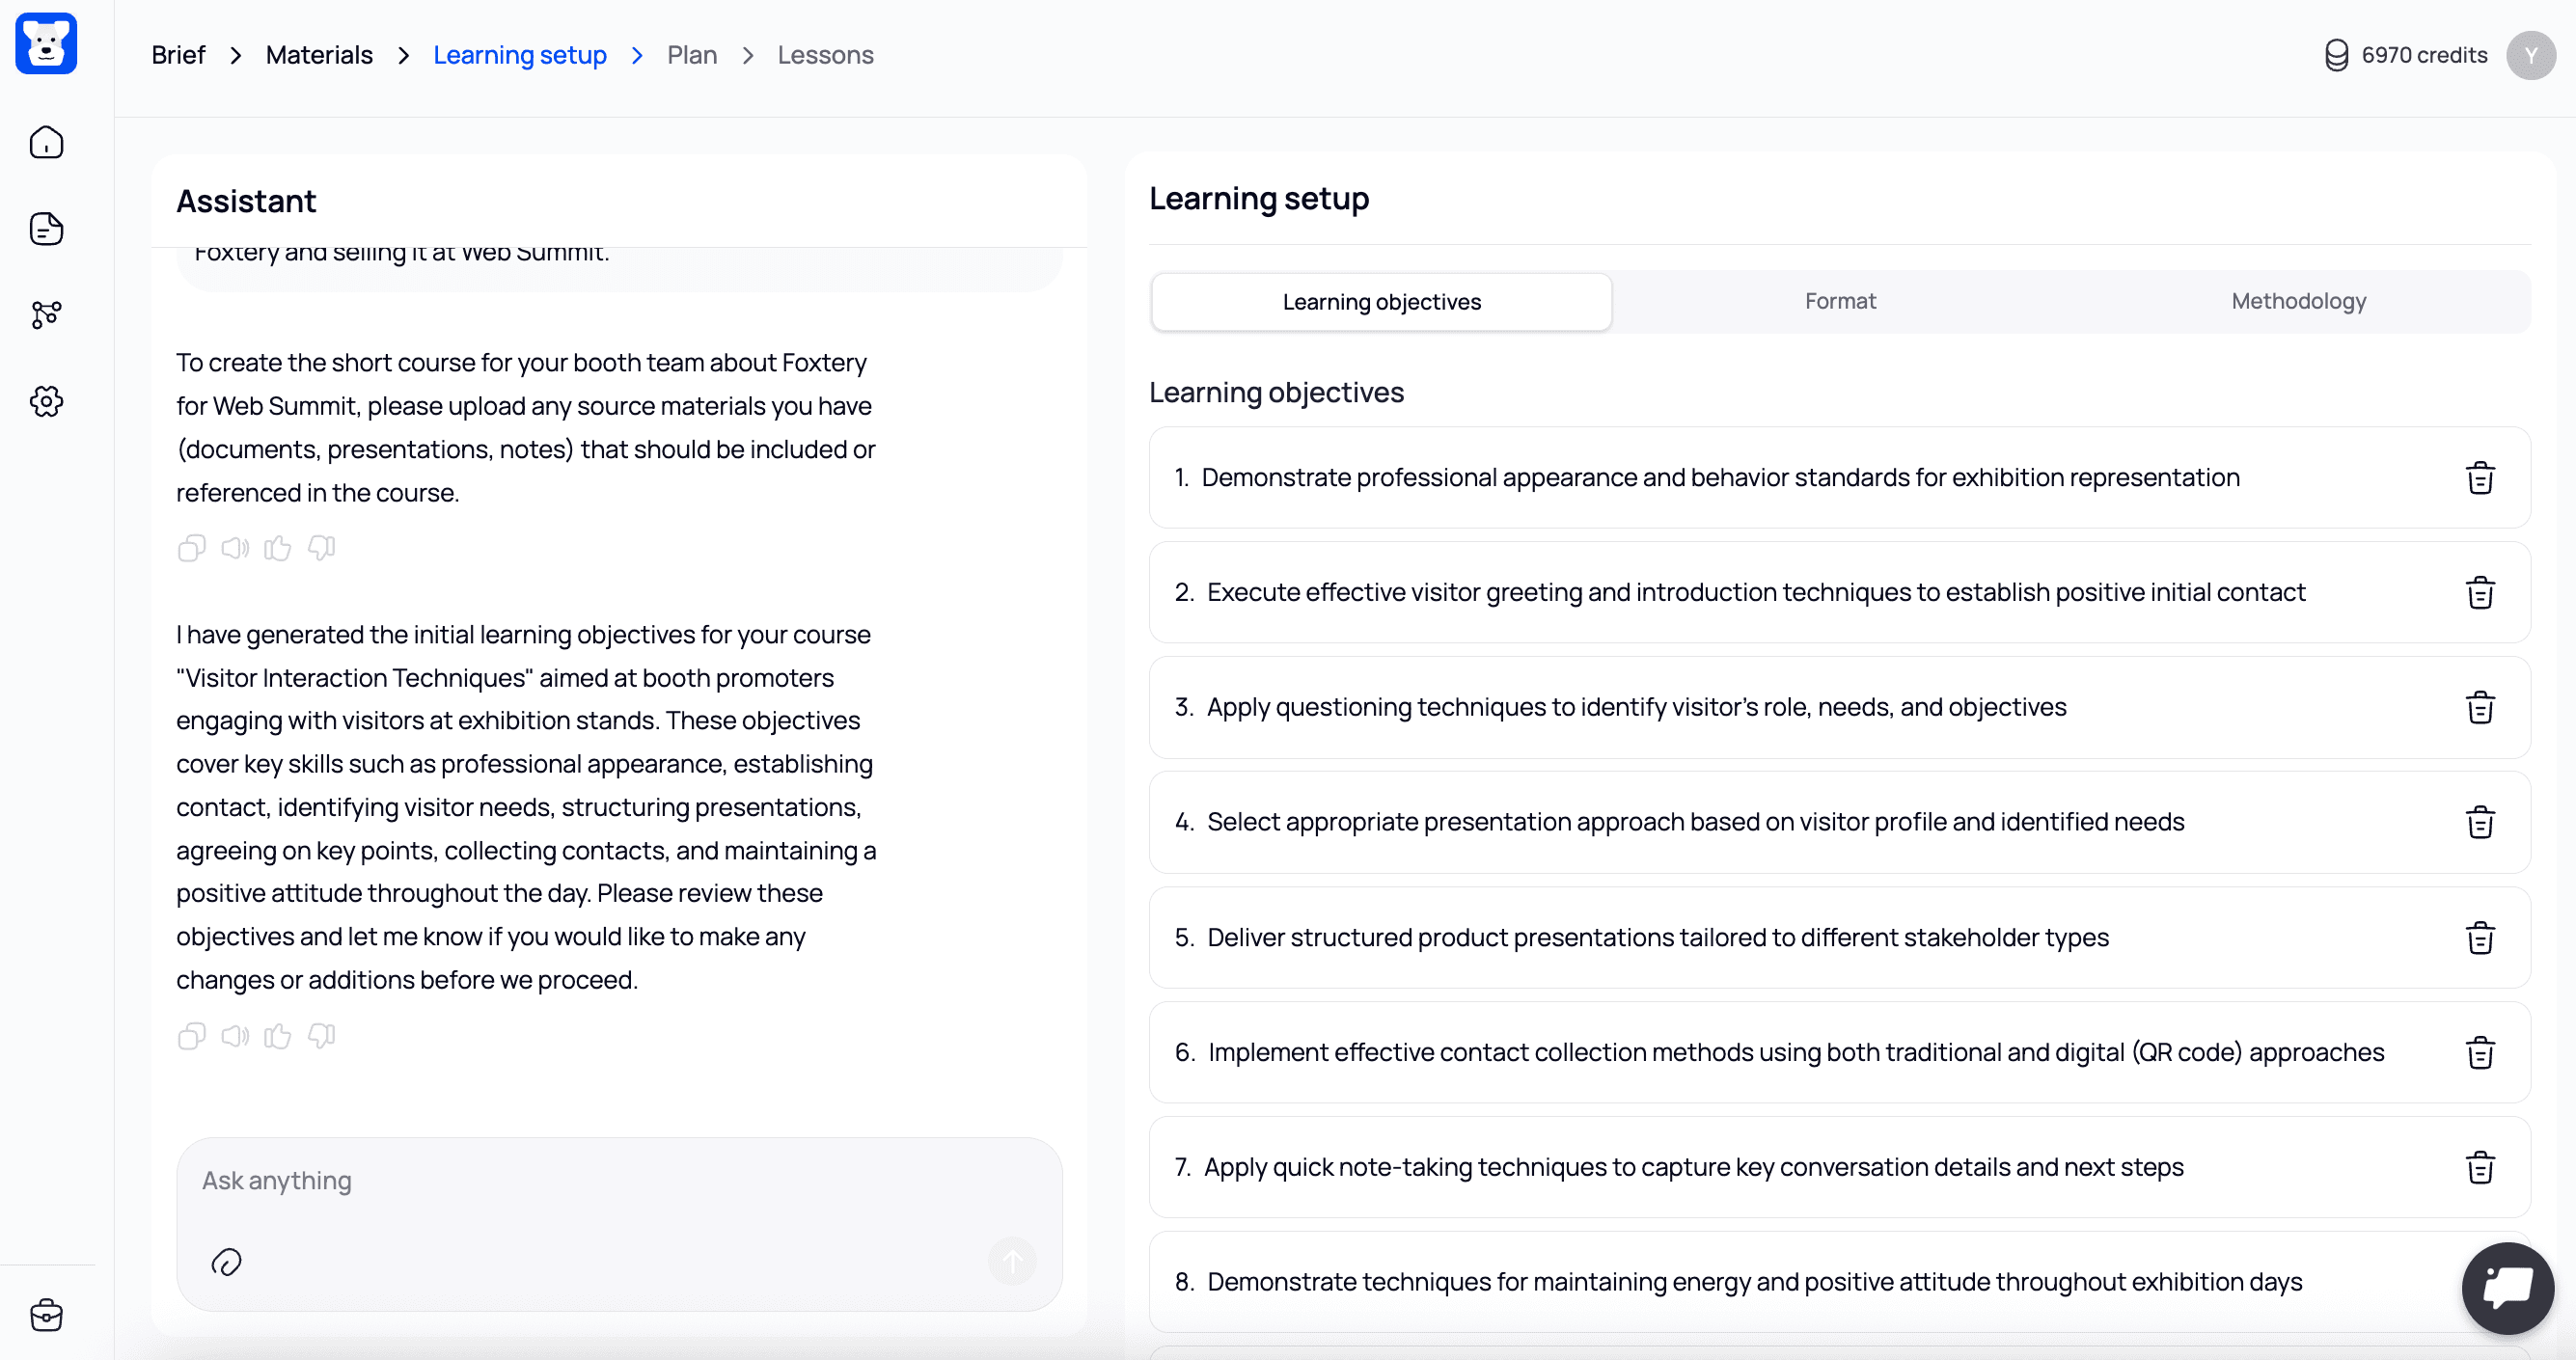Viewport: 2576px width, 1360px height.
Task: Open the documents panel in the sidebar
Action: [46, 228]
